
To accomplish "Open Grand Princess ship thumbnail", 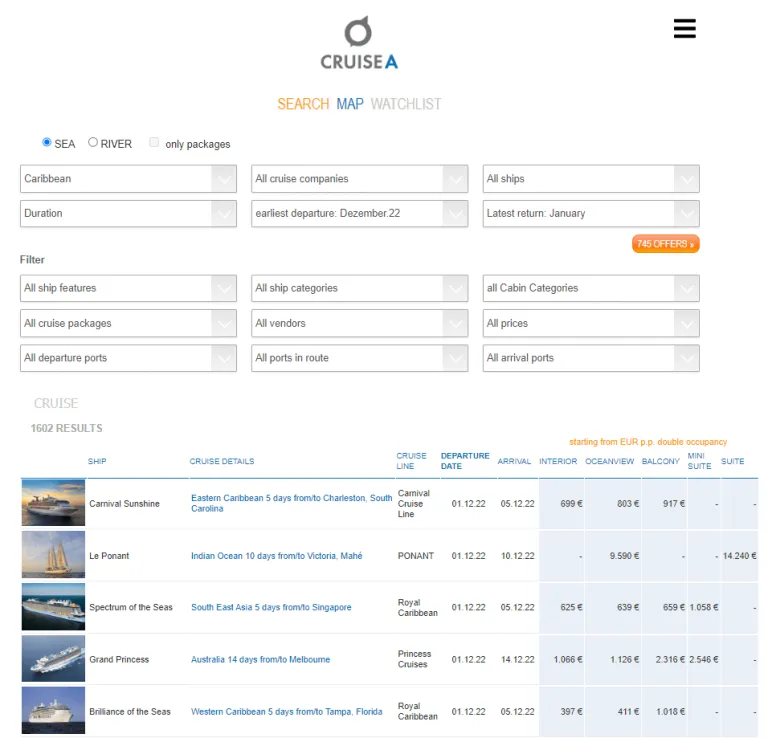I will (x=53, y=659).
